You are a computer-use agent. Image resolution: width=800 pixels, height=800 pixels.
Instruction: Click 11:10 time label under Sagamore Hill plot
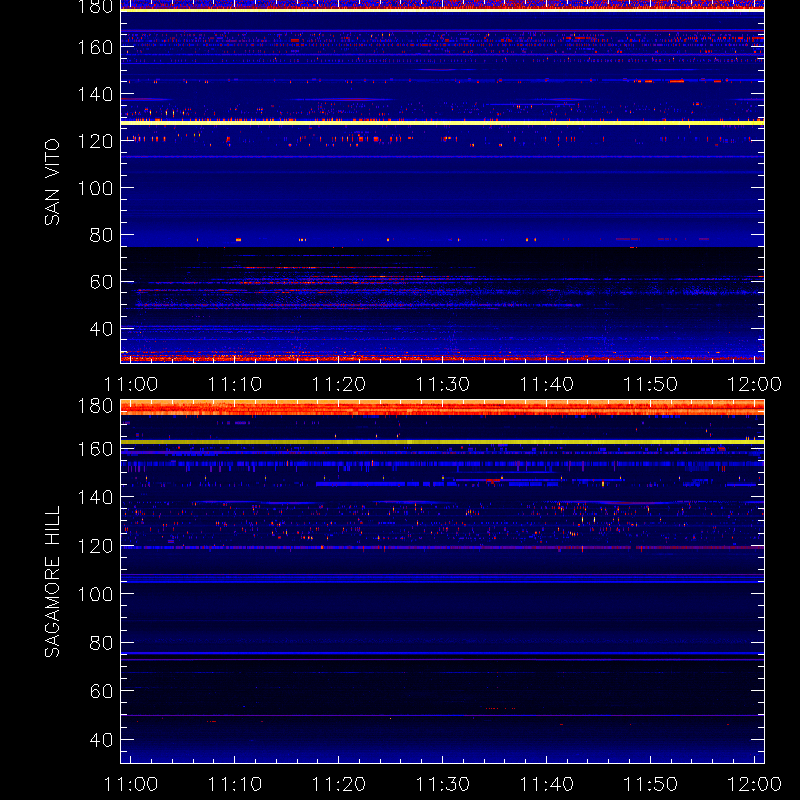point(235,784)
